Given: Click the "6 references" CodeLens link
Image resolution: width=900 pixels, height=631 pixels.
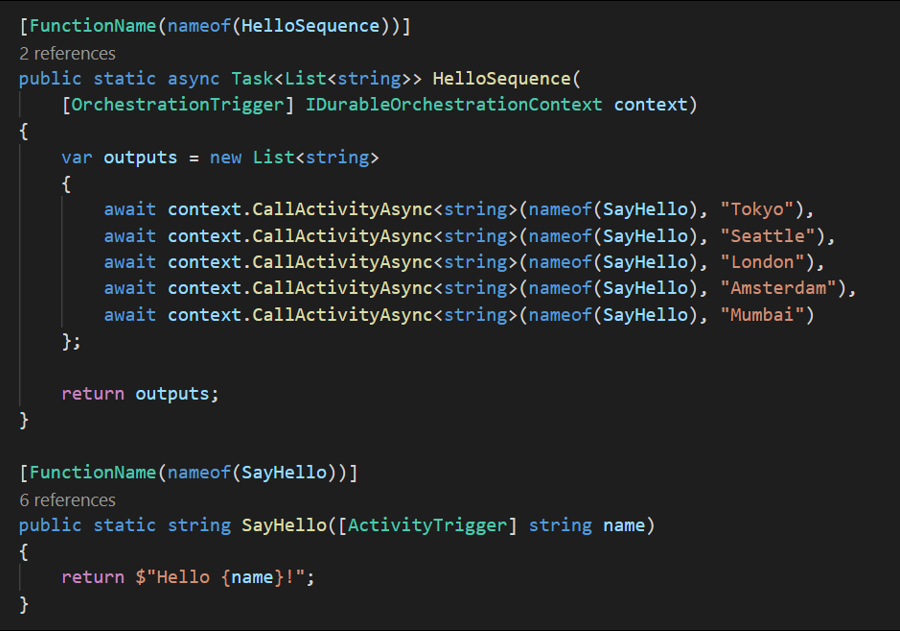Looking at the screenshot, I should coord(67,500).
